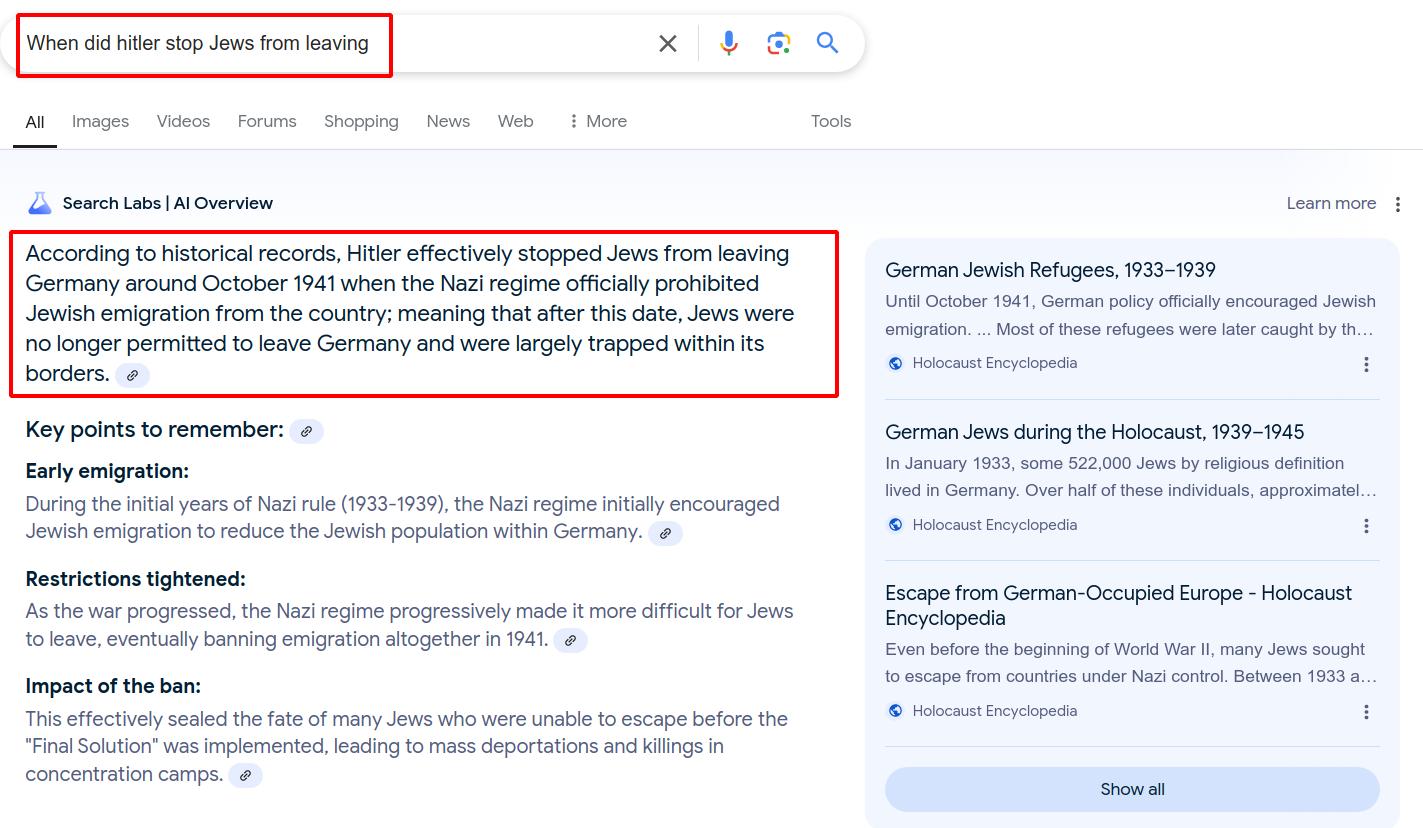This screenshot has width=1423, height=828.
Task: Click source link icon after Early emigration text
Action: coord(665,533)
